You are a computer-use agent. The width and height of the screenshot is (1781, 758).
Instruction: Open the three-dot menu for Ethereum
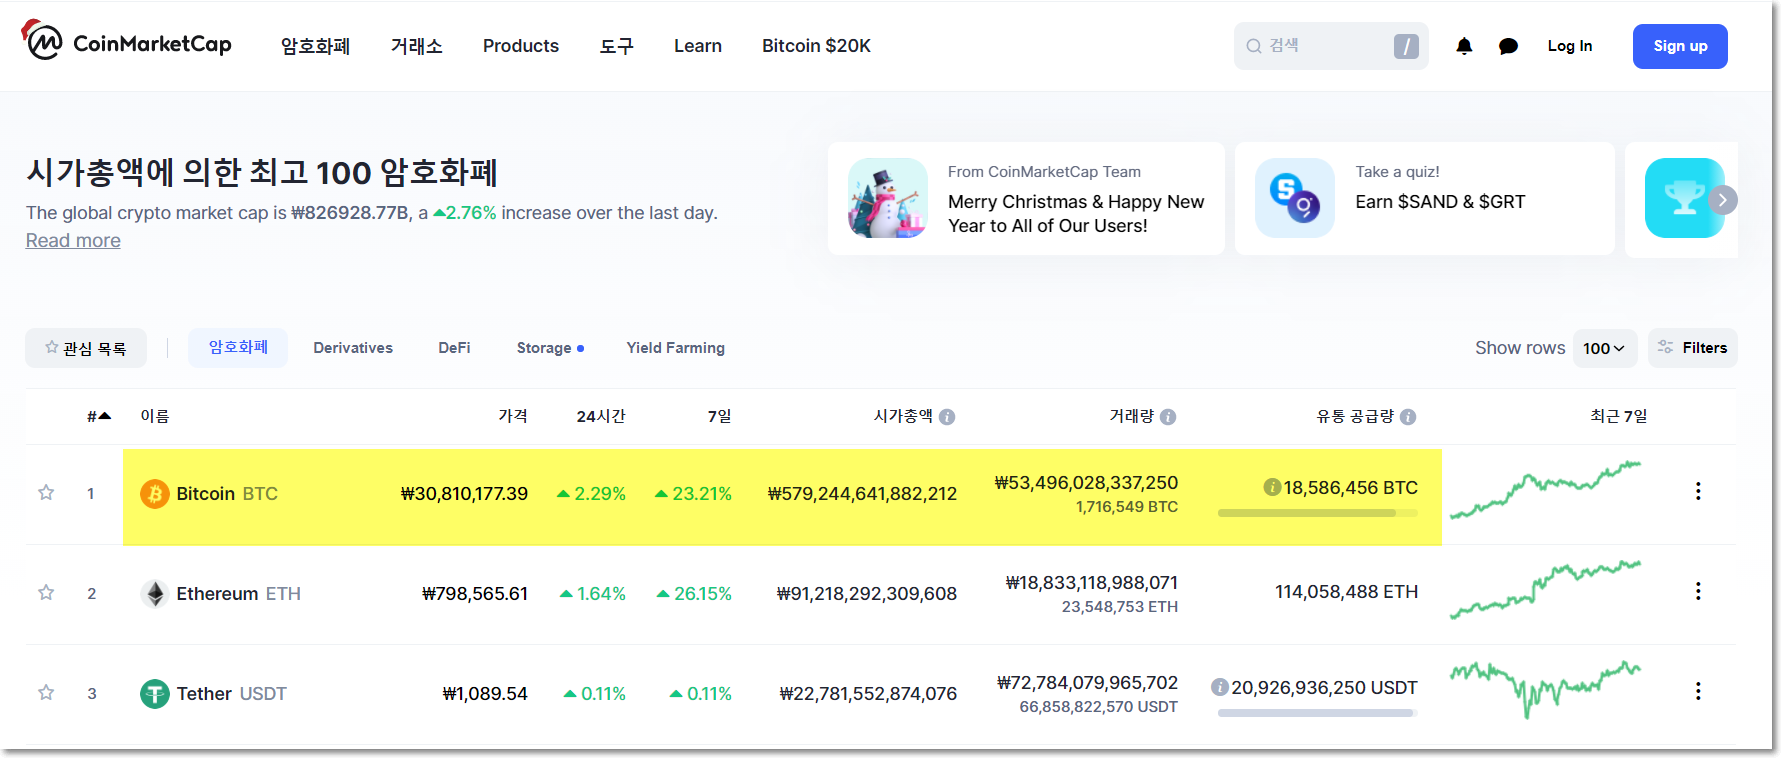click(x=1698, y=591)
